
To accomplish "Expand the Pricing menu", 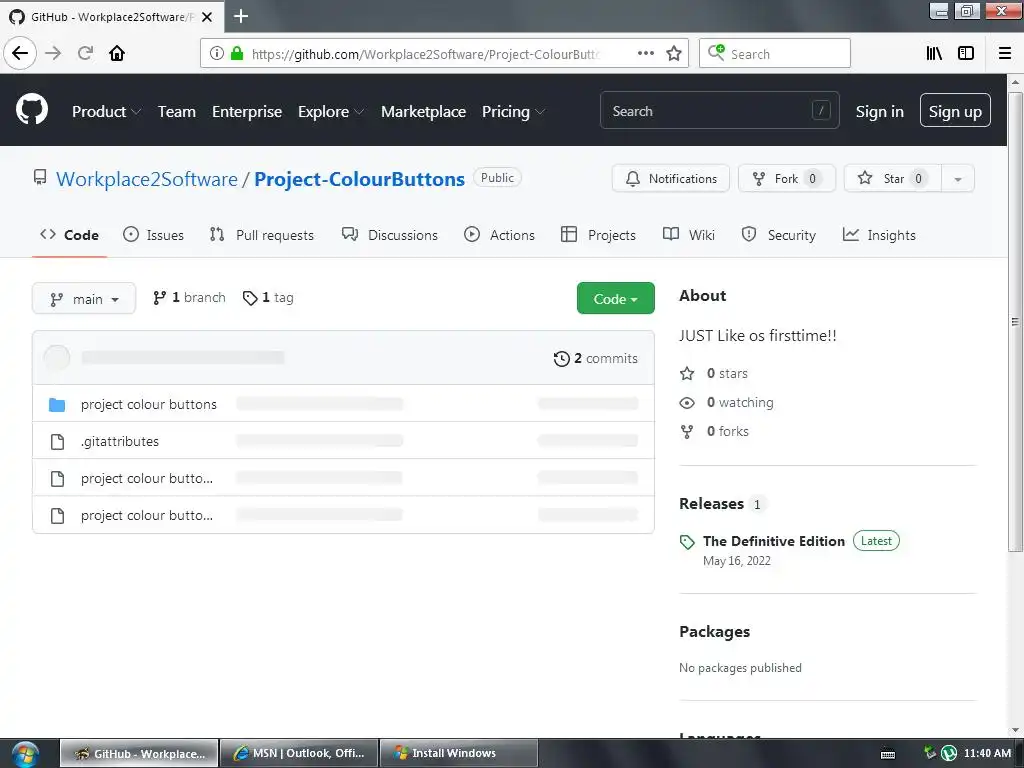I will coord(513,112).
